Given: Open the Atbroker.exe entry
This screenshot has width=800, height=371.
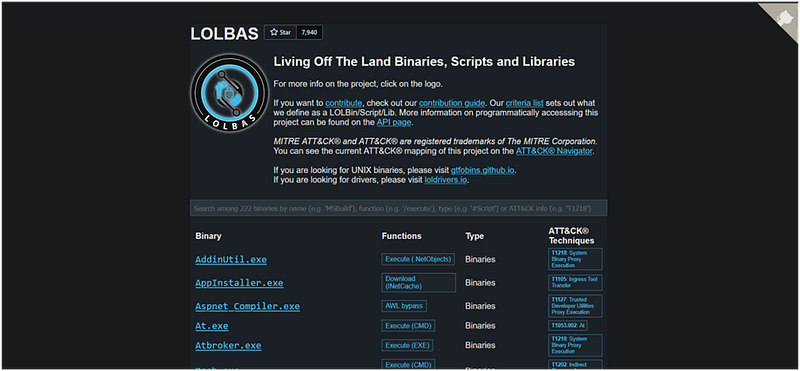Looking at the screenshot, I should coord(228,345).
